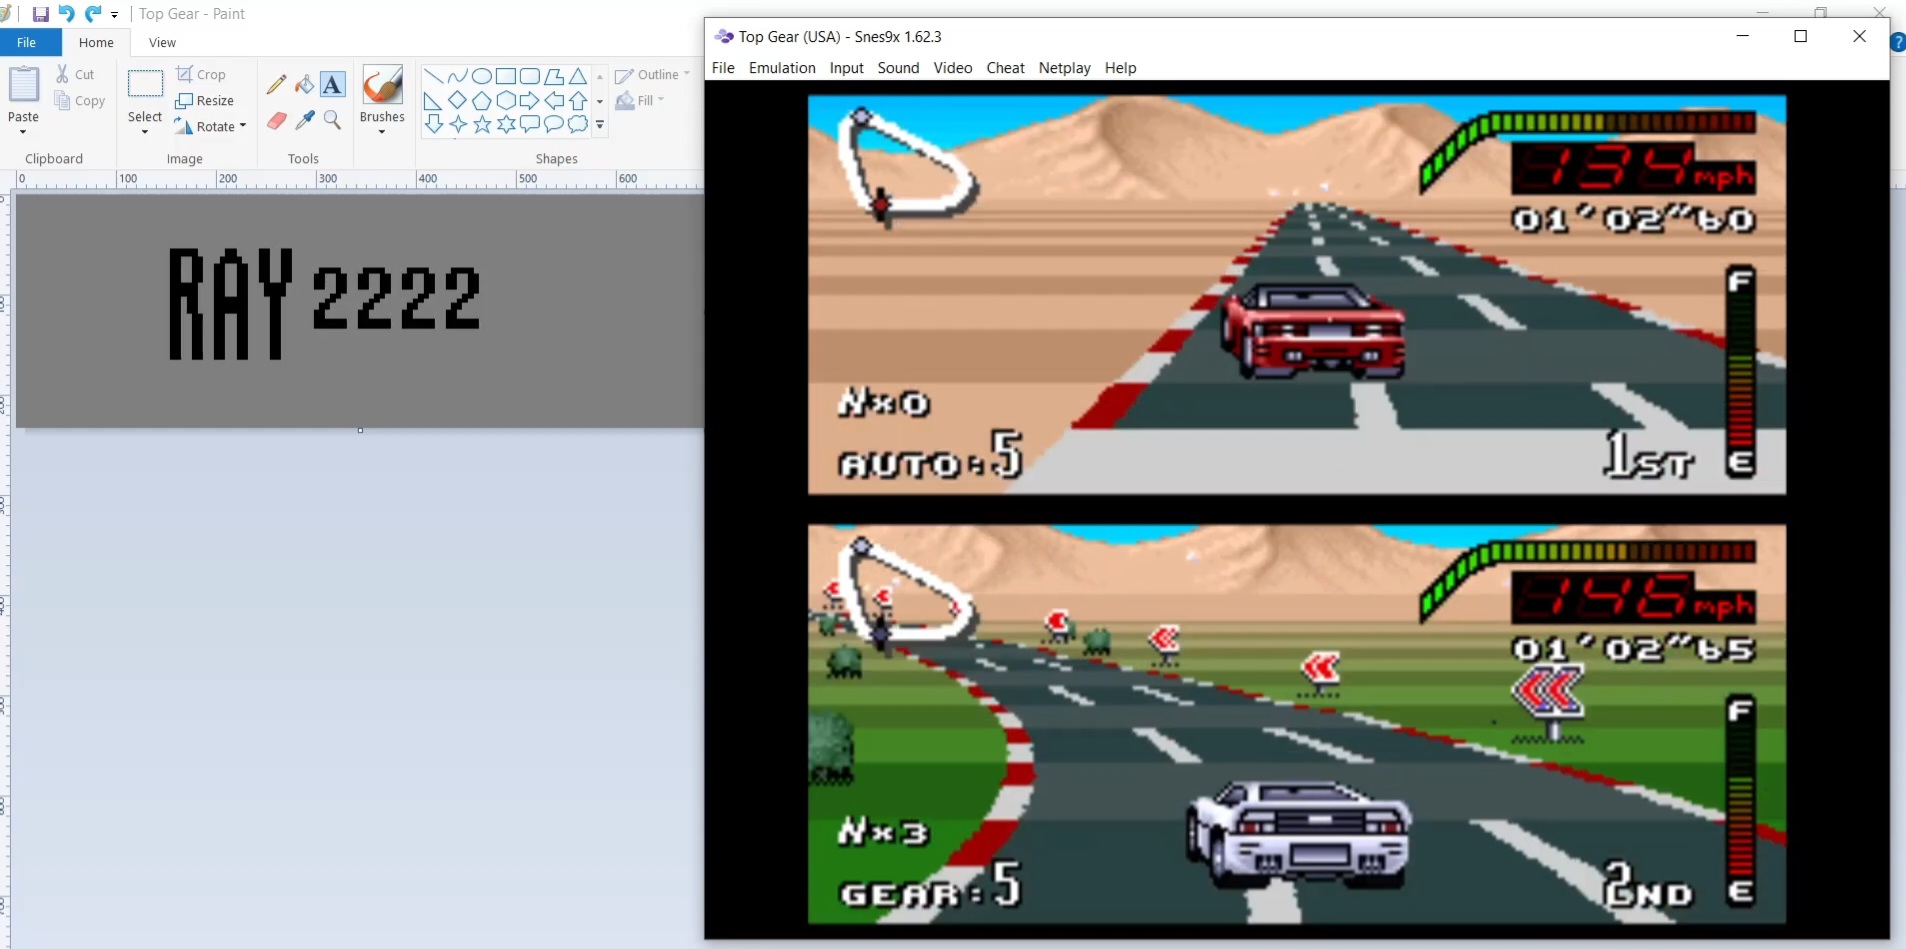Image resolution: width=1906 pixels, height=949 pixels.
Task: Open the Paste options arrow
Action: (23, 131)
